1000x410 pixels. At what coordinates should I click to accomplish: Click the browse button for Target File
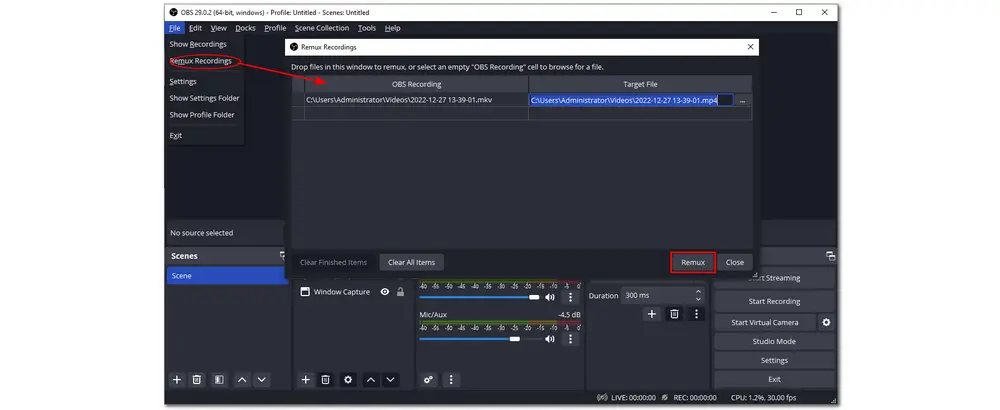click(742, 101)
